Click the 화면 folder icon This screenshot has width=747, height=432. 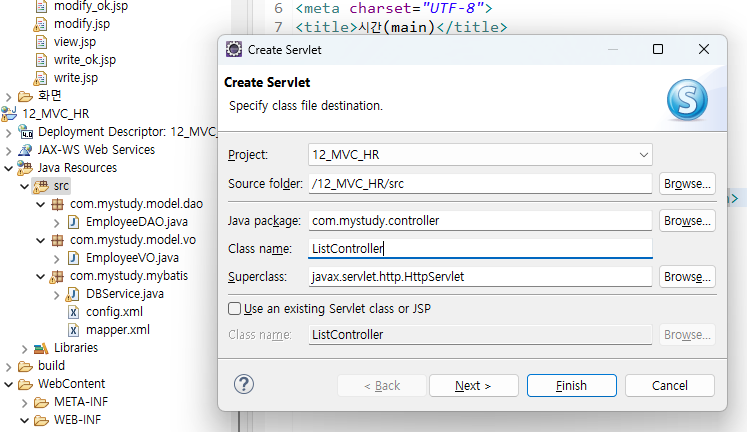pos(25,96)
